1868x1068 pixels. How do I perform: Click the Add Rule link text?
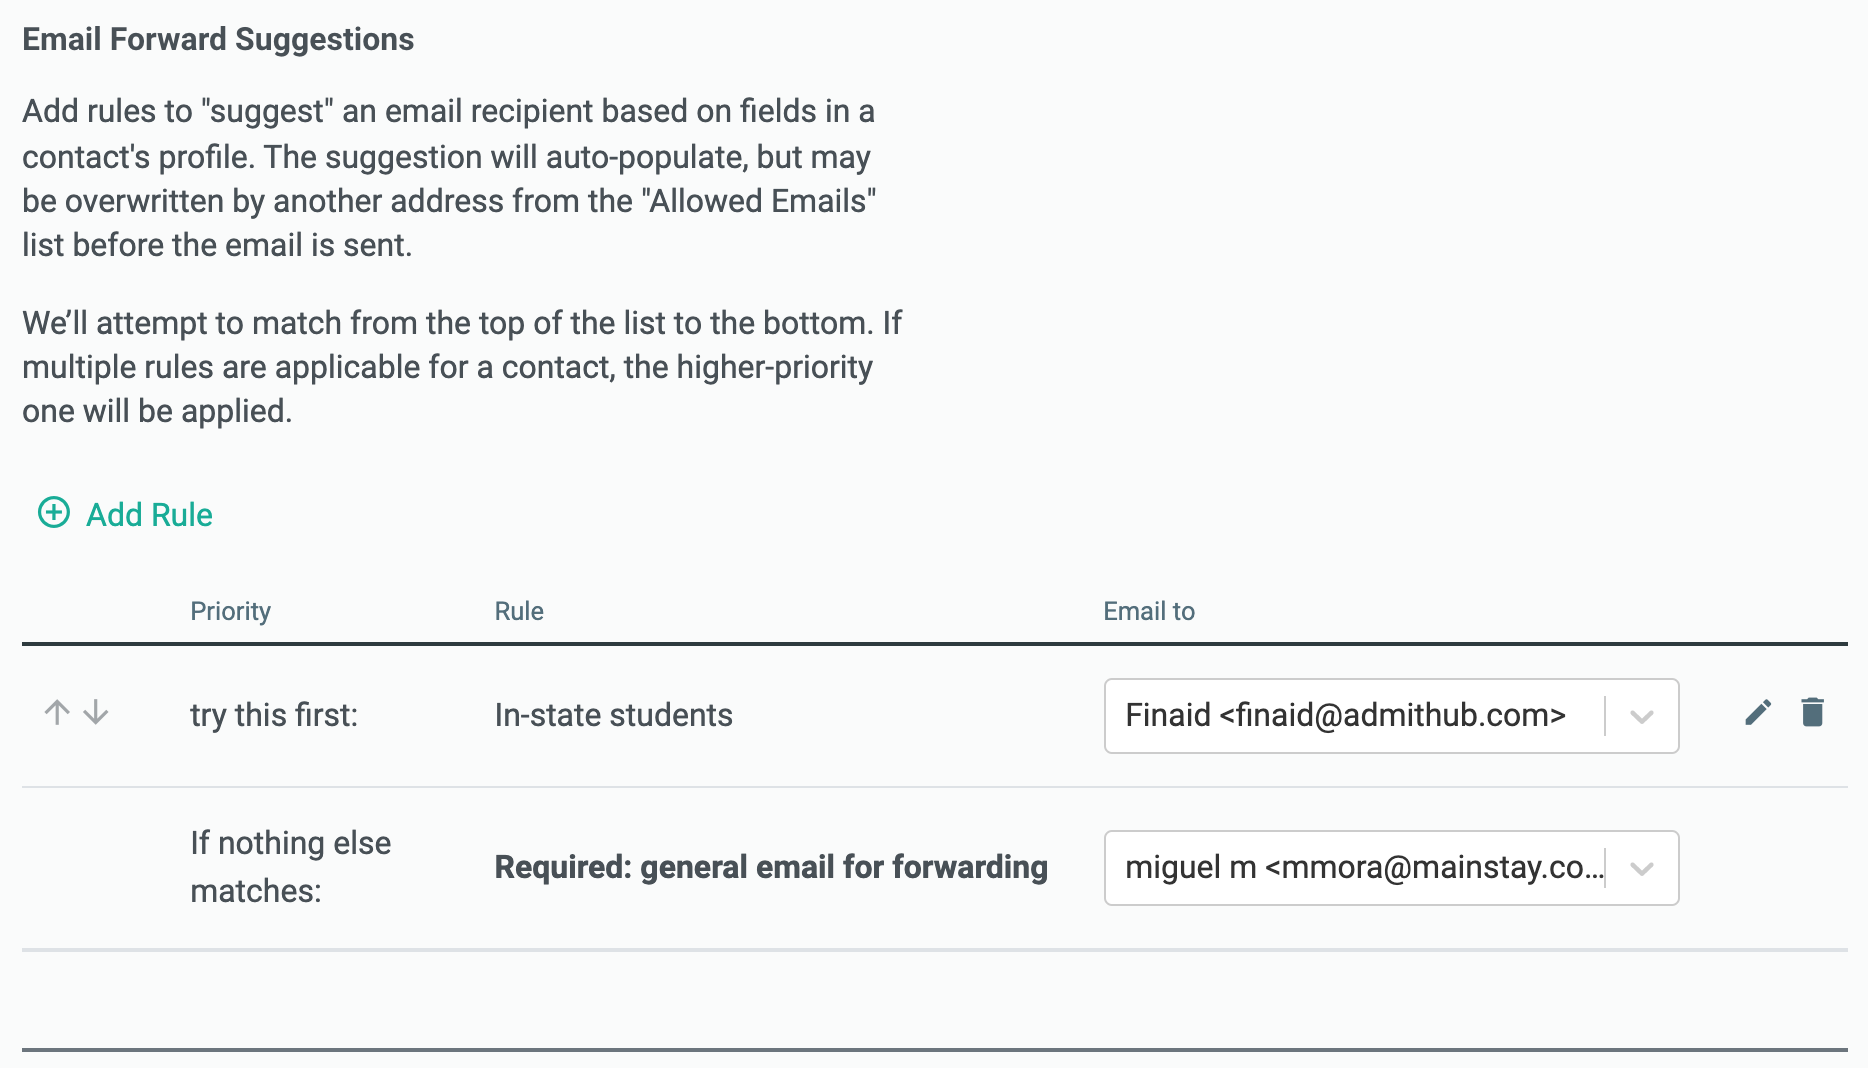tap(149, 515)
